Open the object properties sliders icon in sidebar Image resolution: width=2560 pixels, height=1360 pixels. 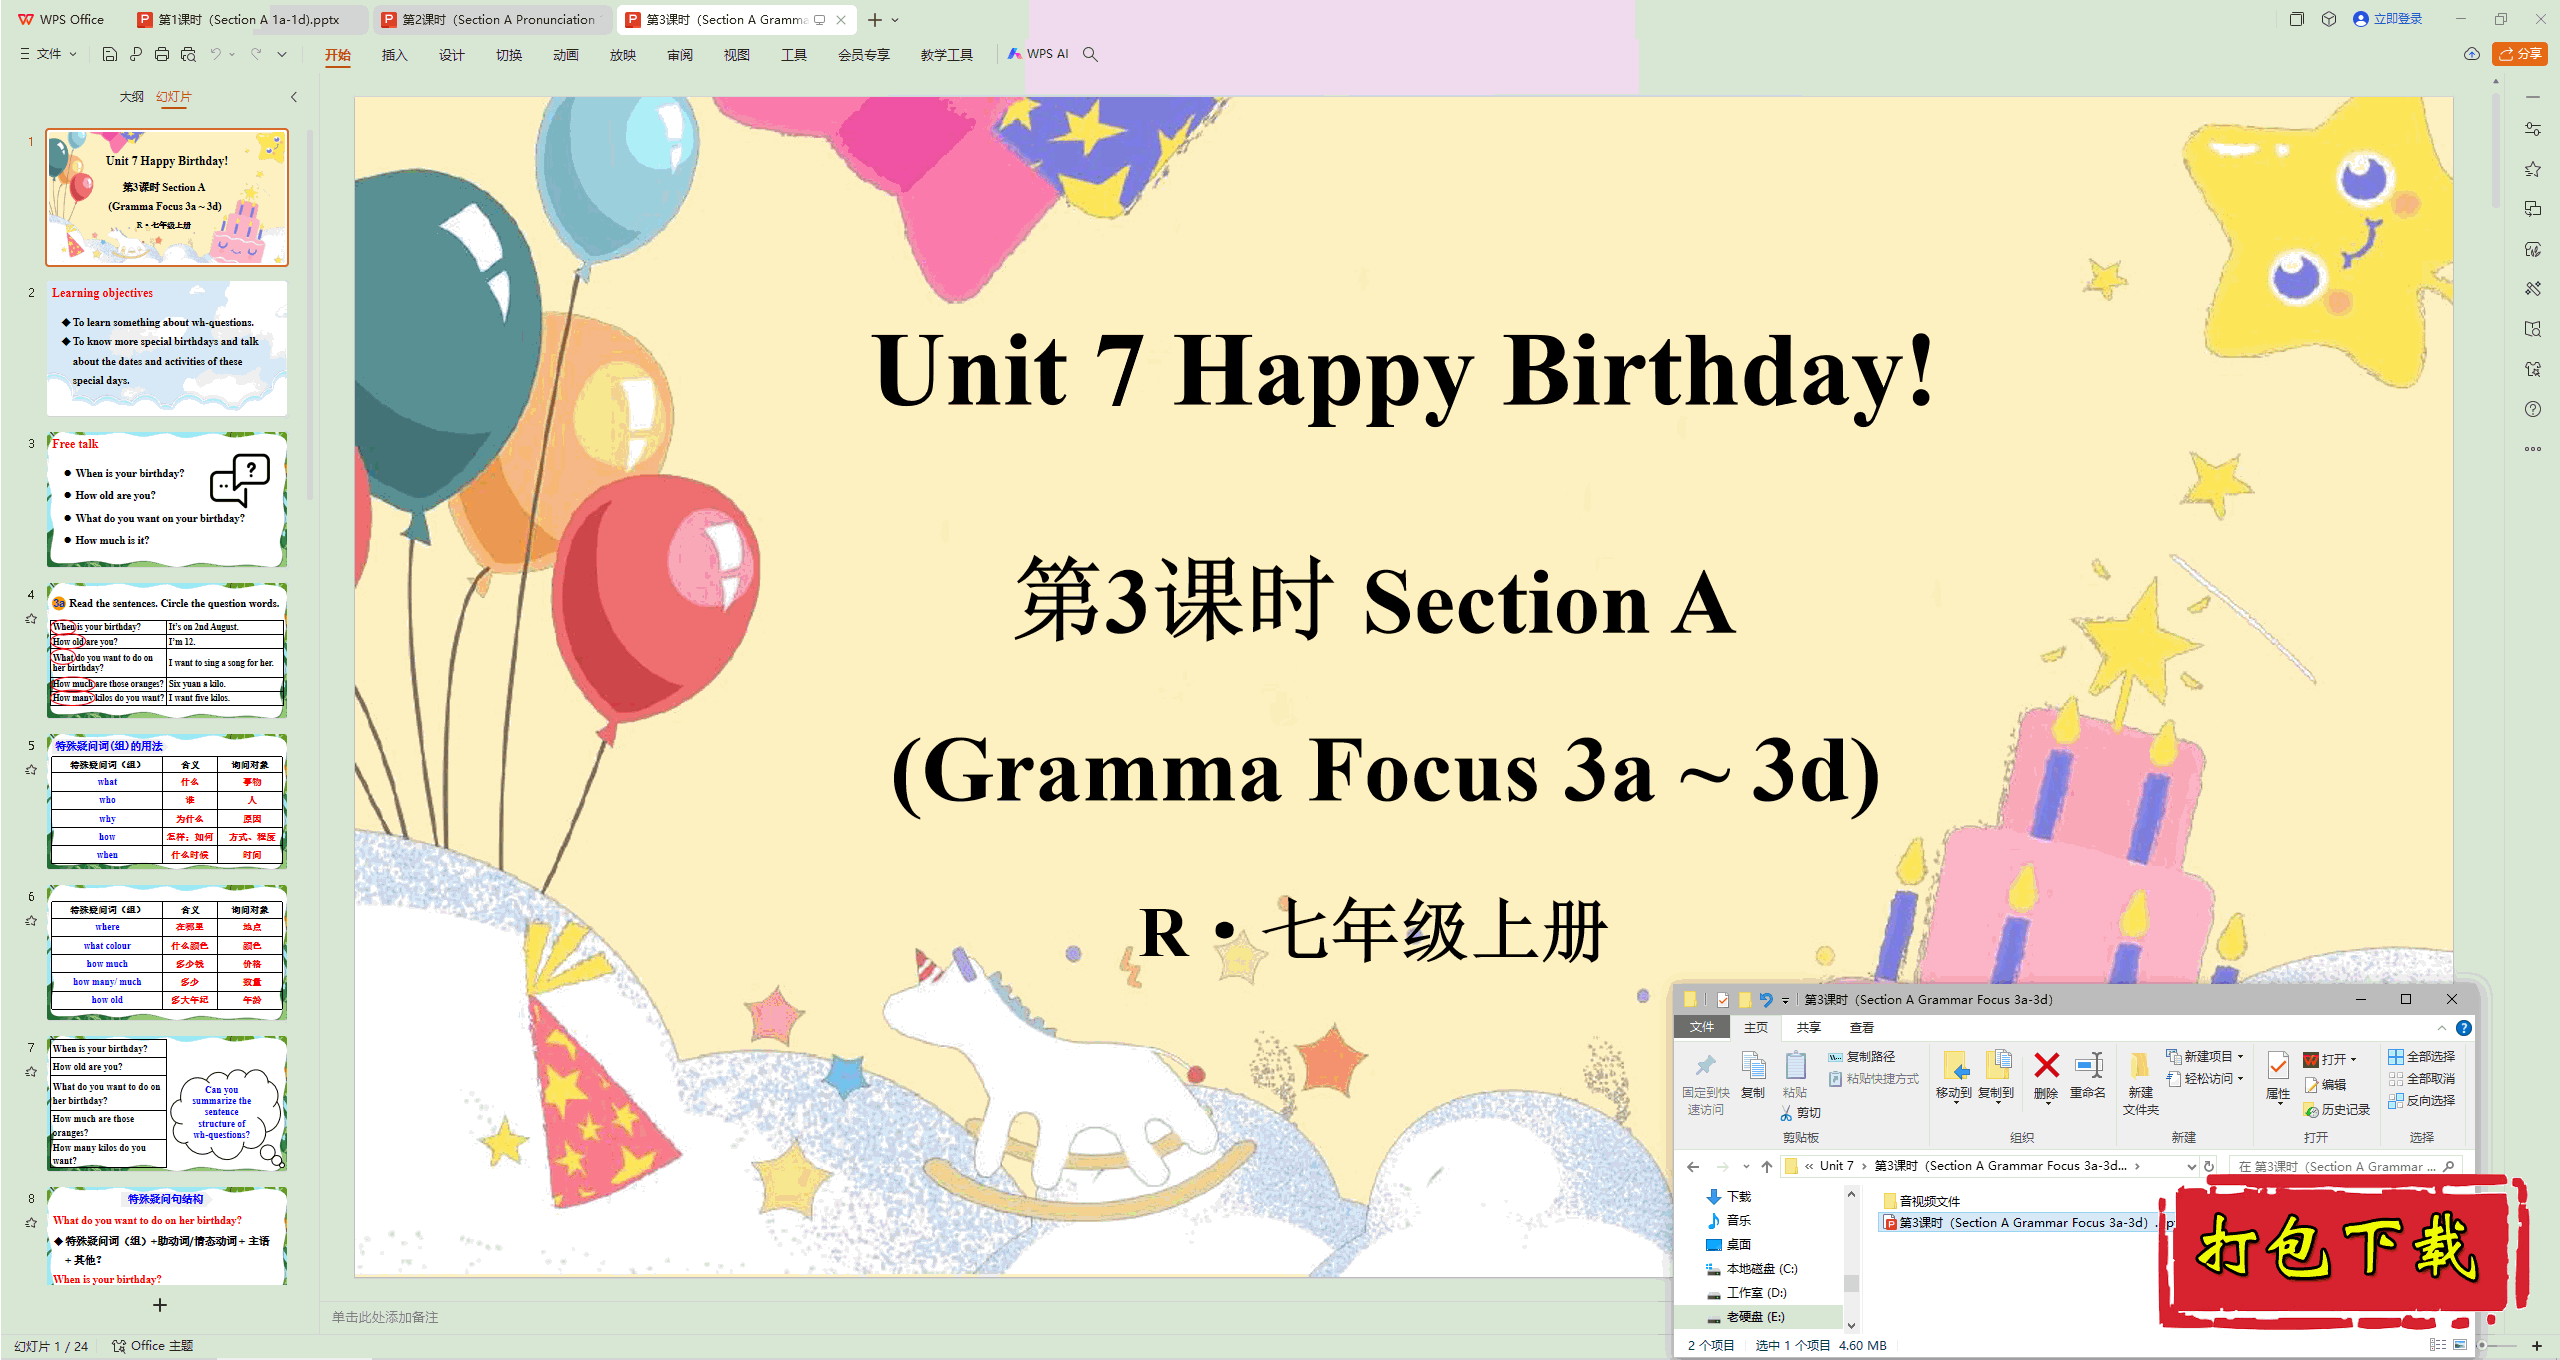[2533, 129]
